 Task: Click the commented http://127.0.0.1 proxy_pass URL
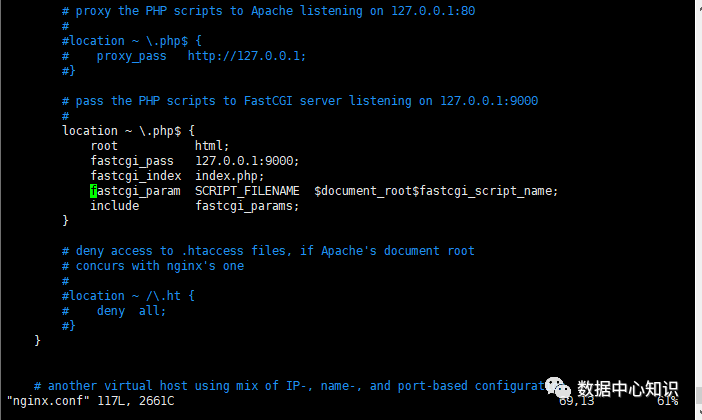pyautogui.click(x=247, y=56)
